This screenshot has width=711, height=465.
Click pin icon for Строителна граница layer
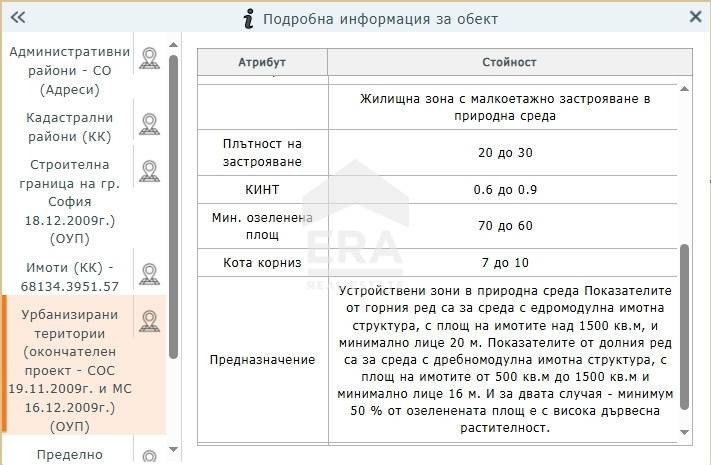point(149,171)
